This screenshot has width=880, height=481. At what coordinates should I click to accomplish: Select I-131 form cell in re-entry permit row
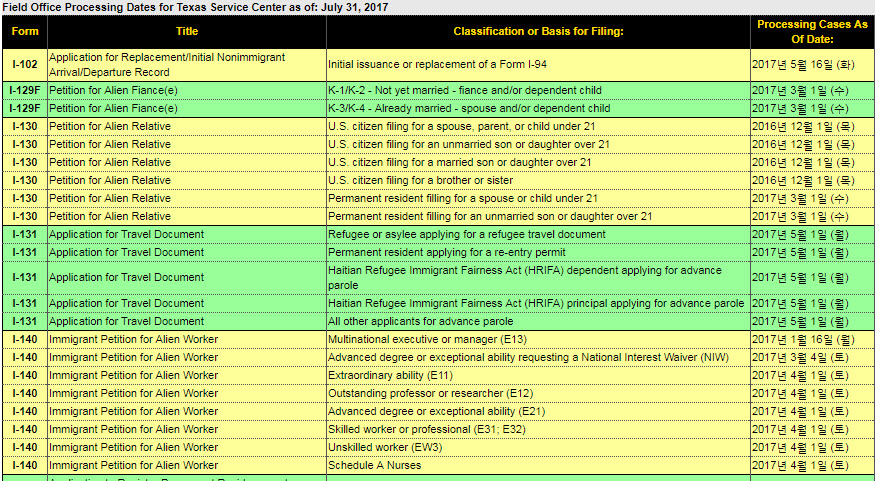(x=25, y=252)
